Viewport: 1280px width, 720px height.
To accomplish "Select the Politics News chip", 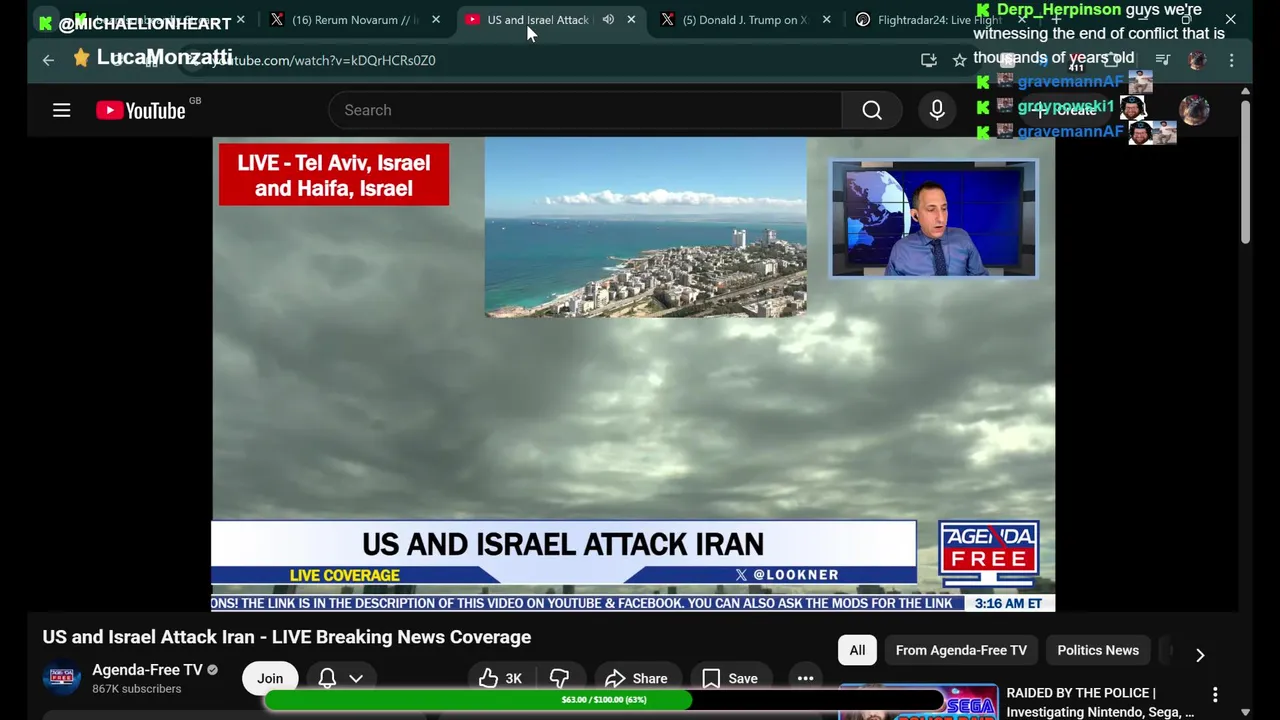I will click(x=1098, y=650).
